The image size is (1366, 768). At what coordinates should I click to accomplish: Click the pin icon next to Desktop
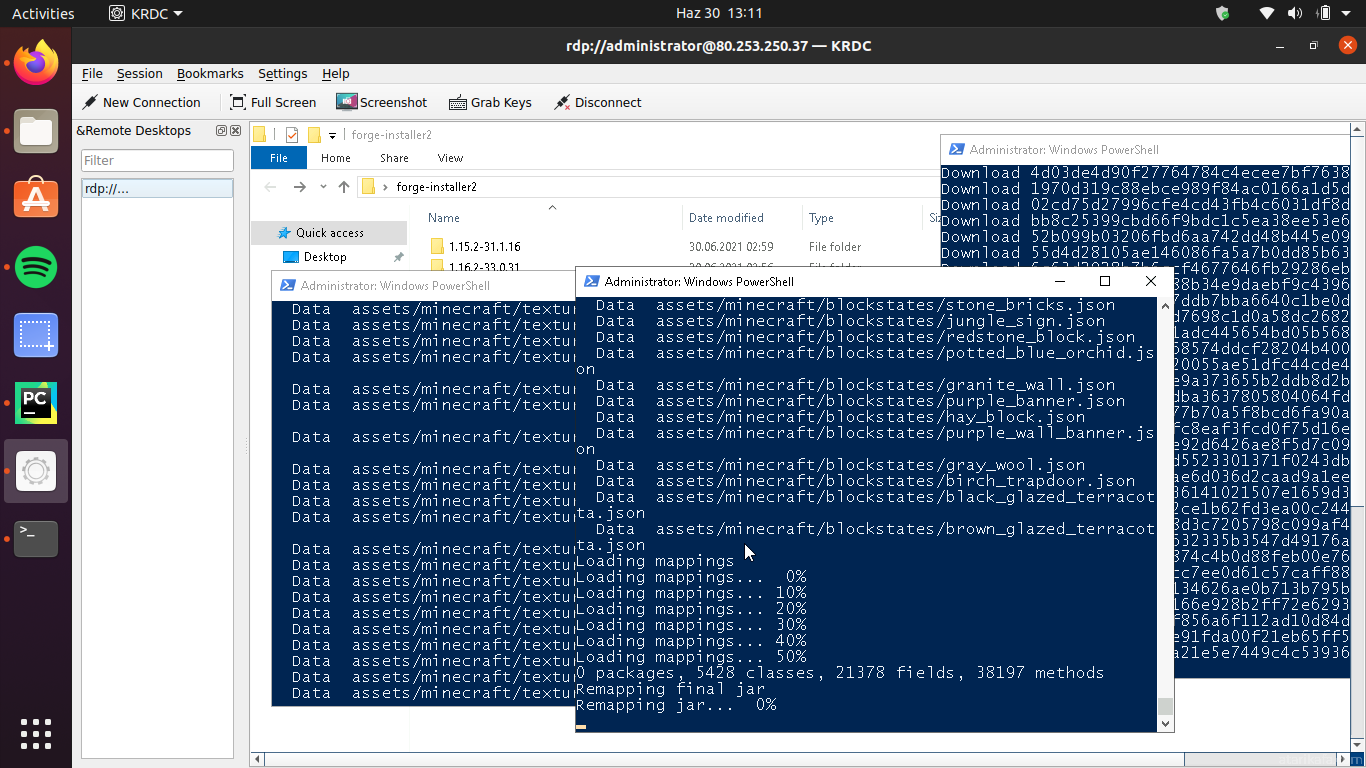pos(398,257)
